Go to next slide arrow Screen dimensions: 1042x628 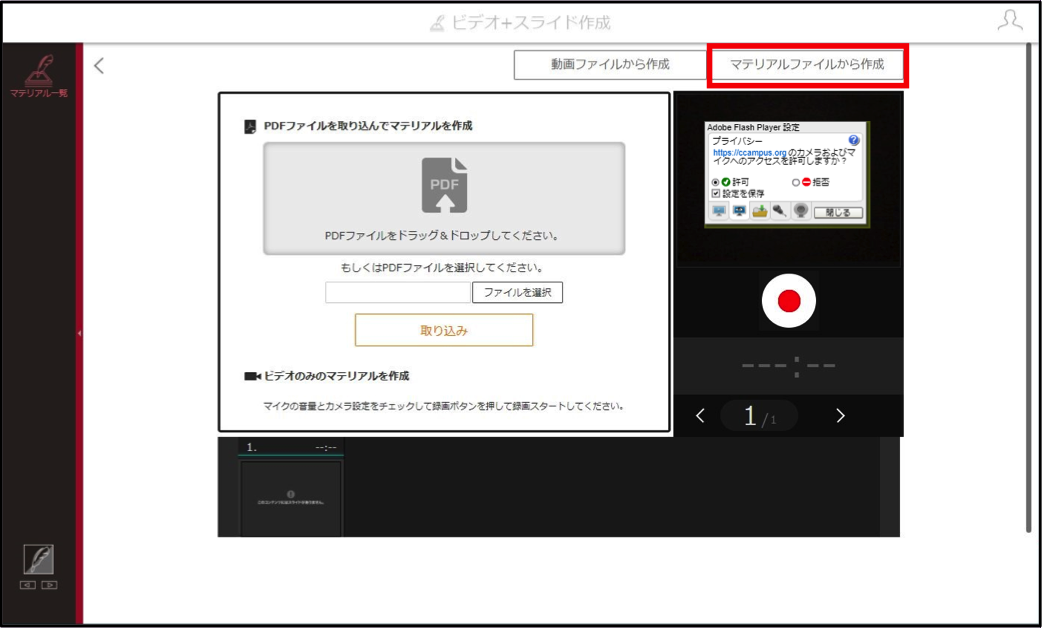click(841, 415)
